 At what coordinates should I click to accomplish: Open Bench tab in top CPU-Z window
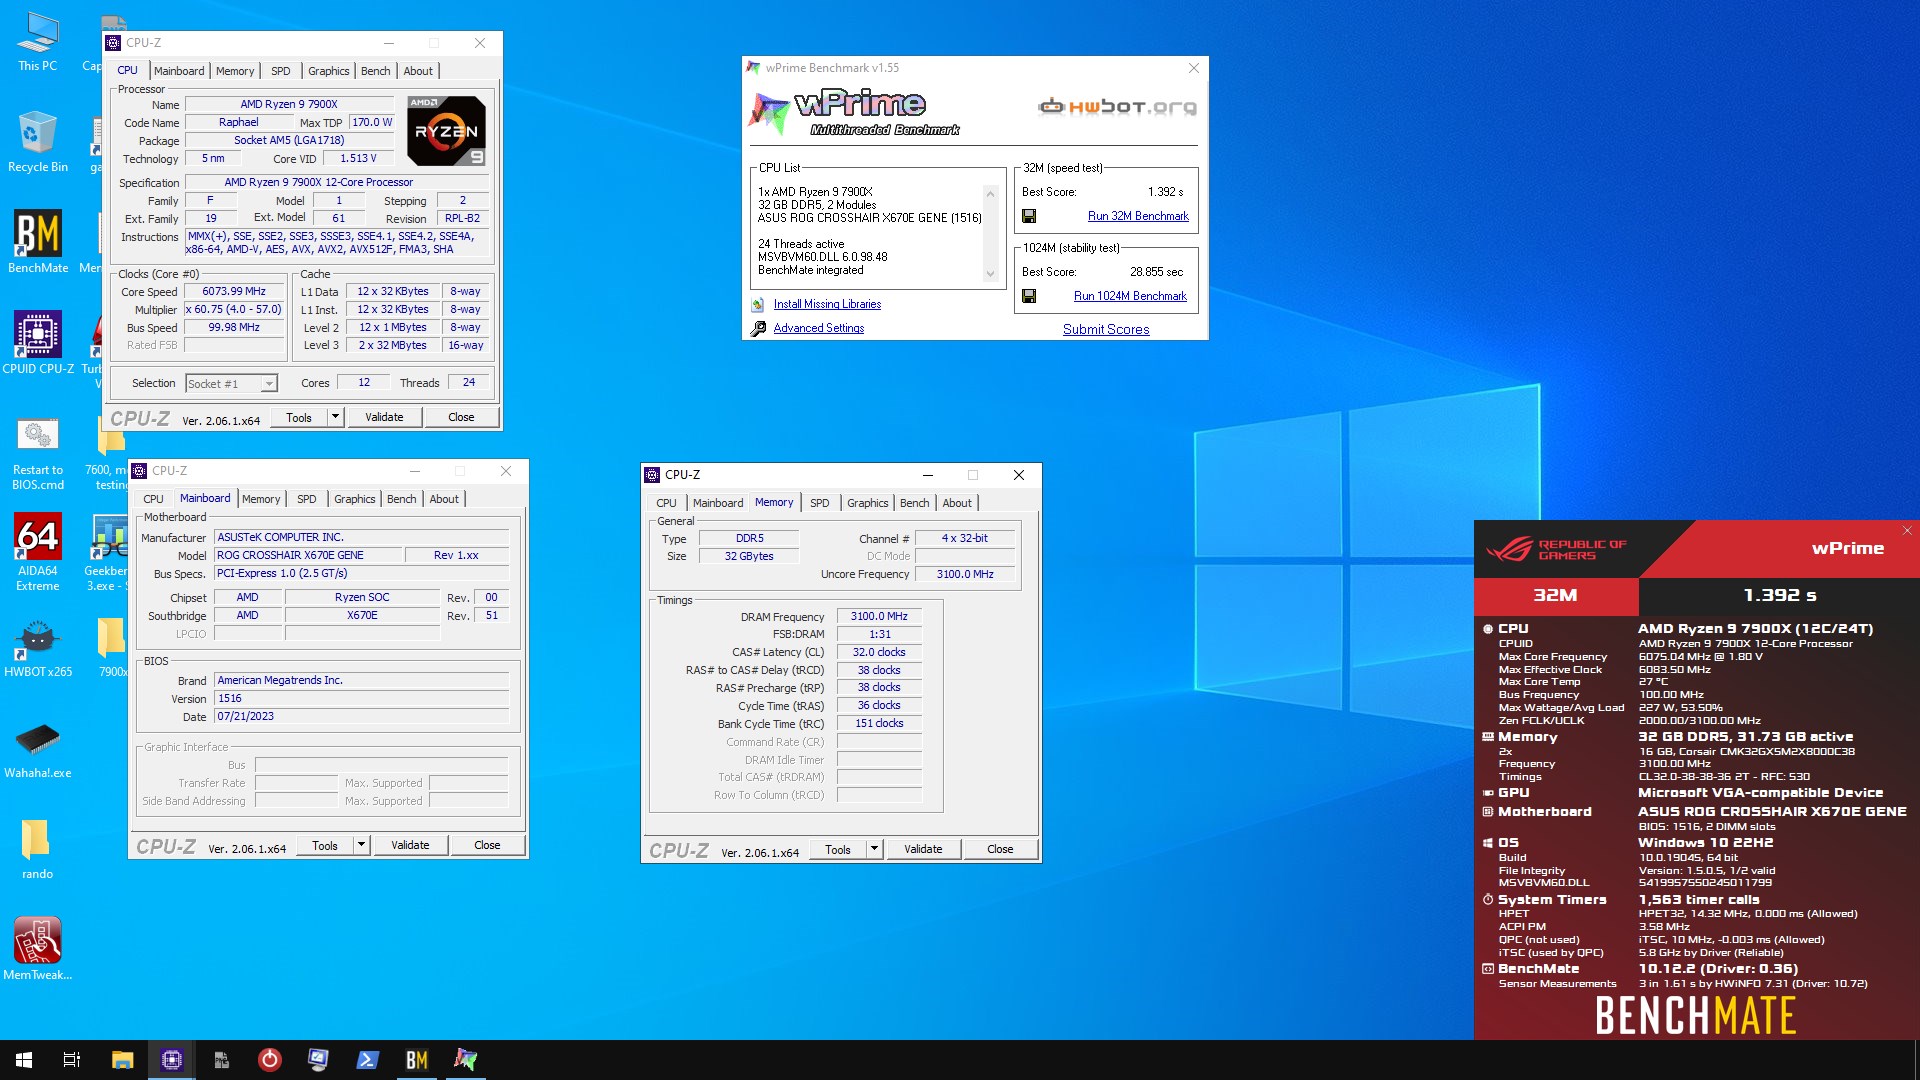pyautogui.click(x=376, y=71)
